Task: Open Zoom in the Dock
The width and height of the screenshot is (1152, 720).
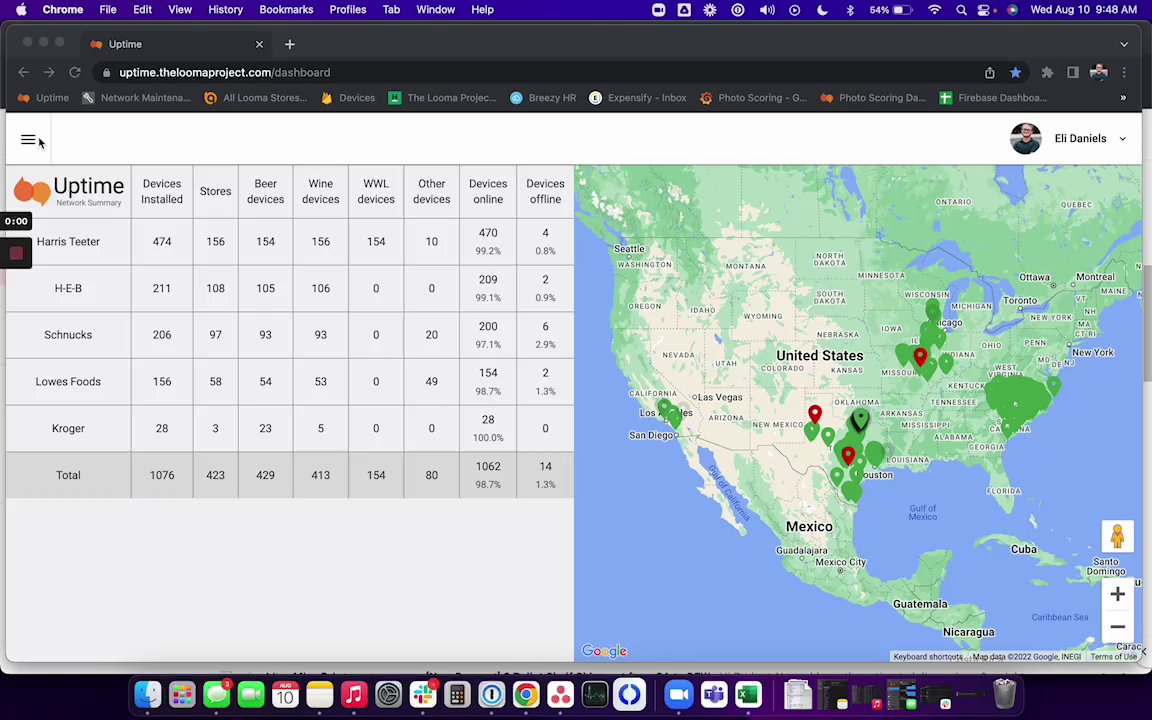Action: [679, 694]
